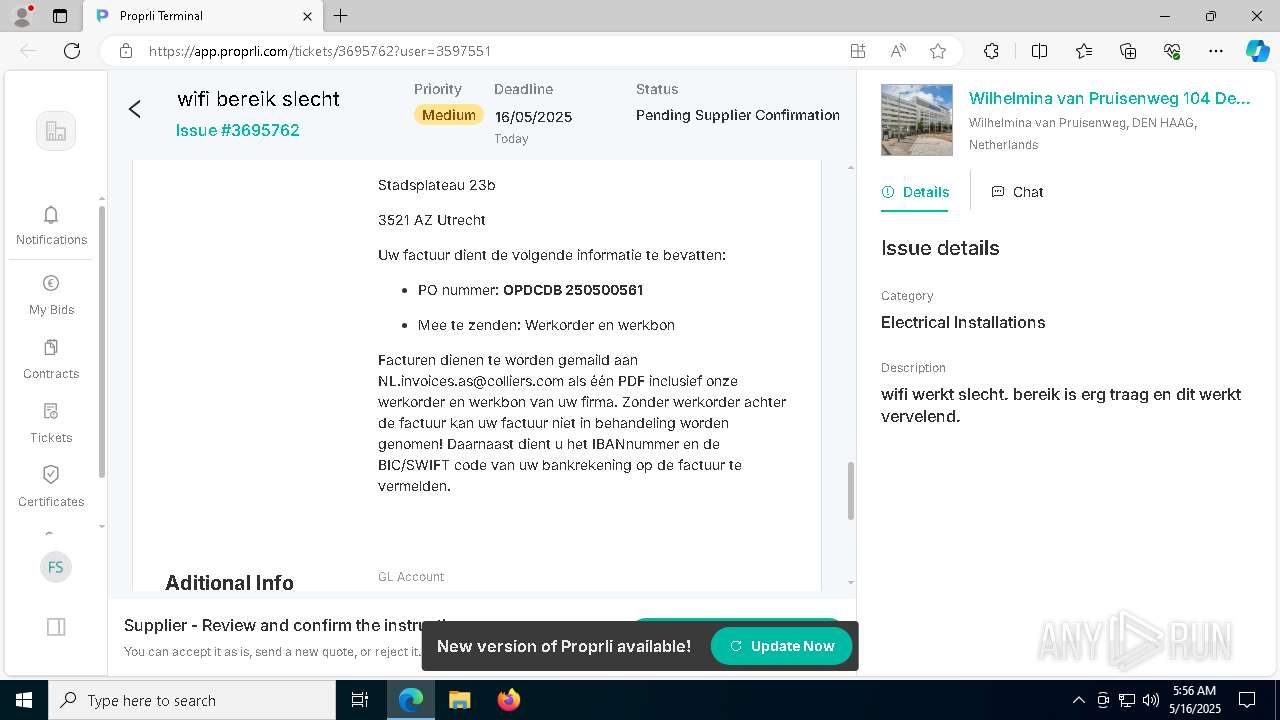Click Update Now button

point(781,646)
